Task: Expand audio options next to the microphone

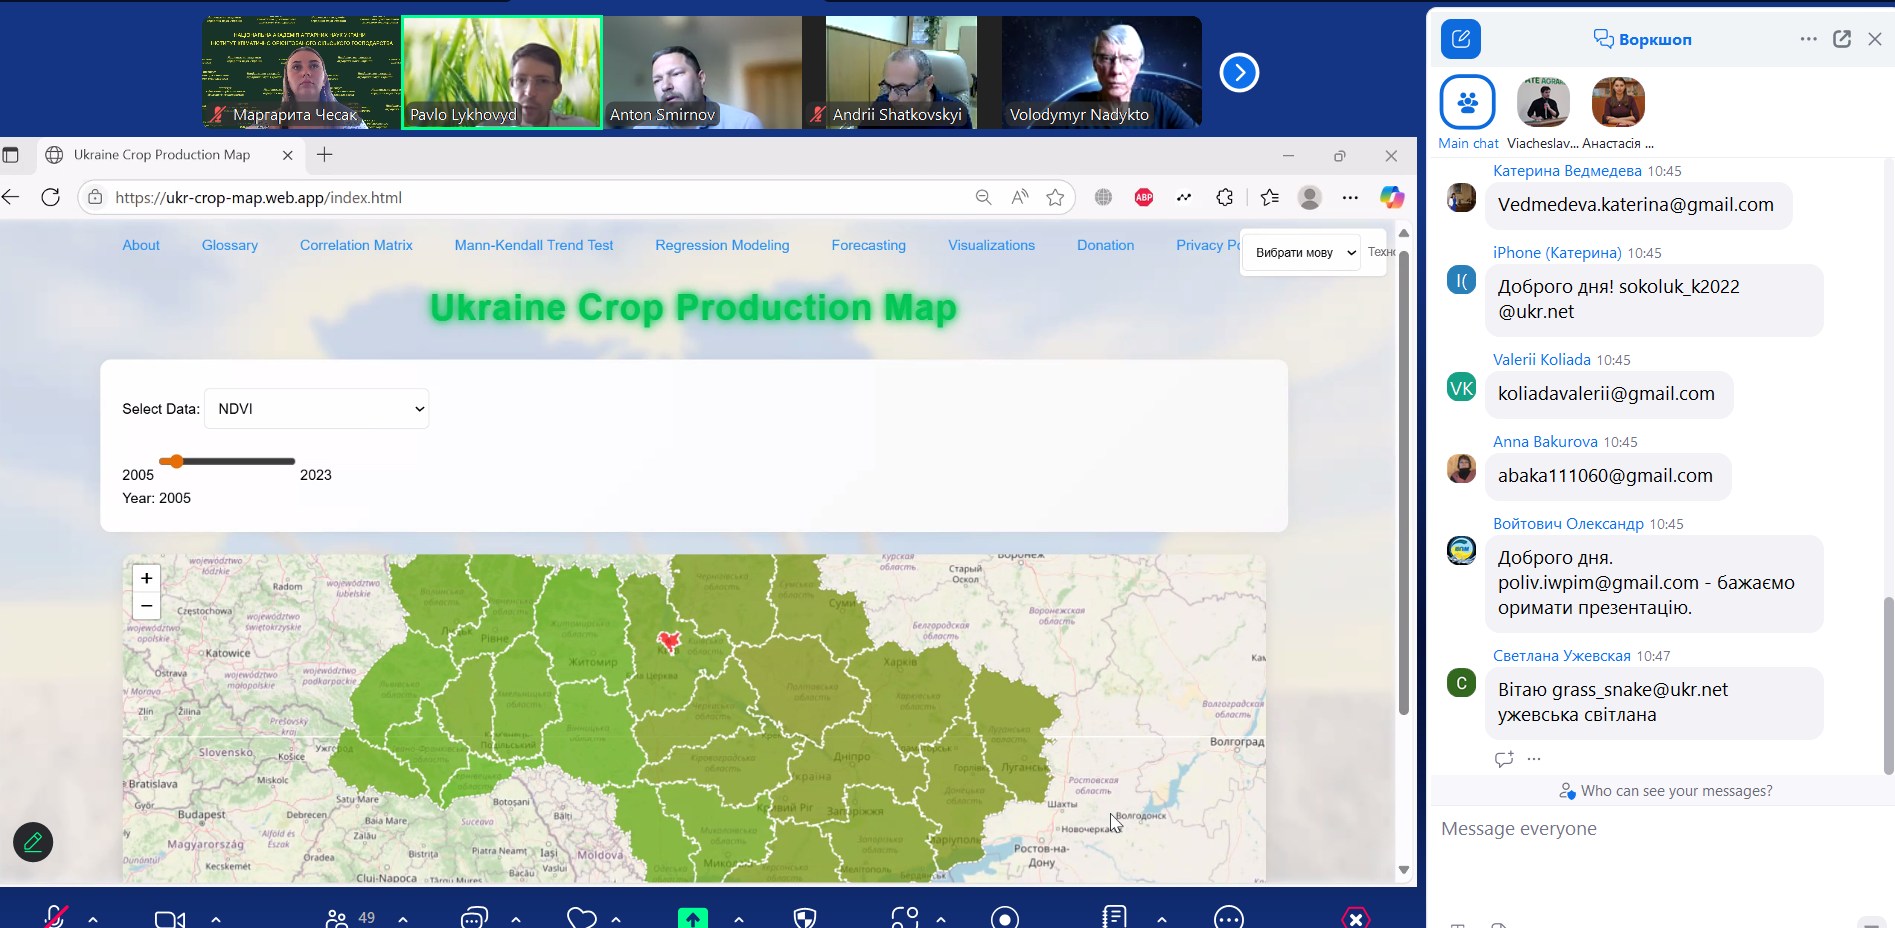Action: pyautogui.click(x=93, y=919)
